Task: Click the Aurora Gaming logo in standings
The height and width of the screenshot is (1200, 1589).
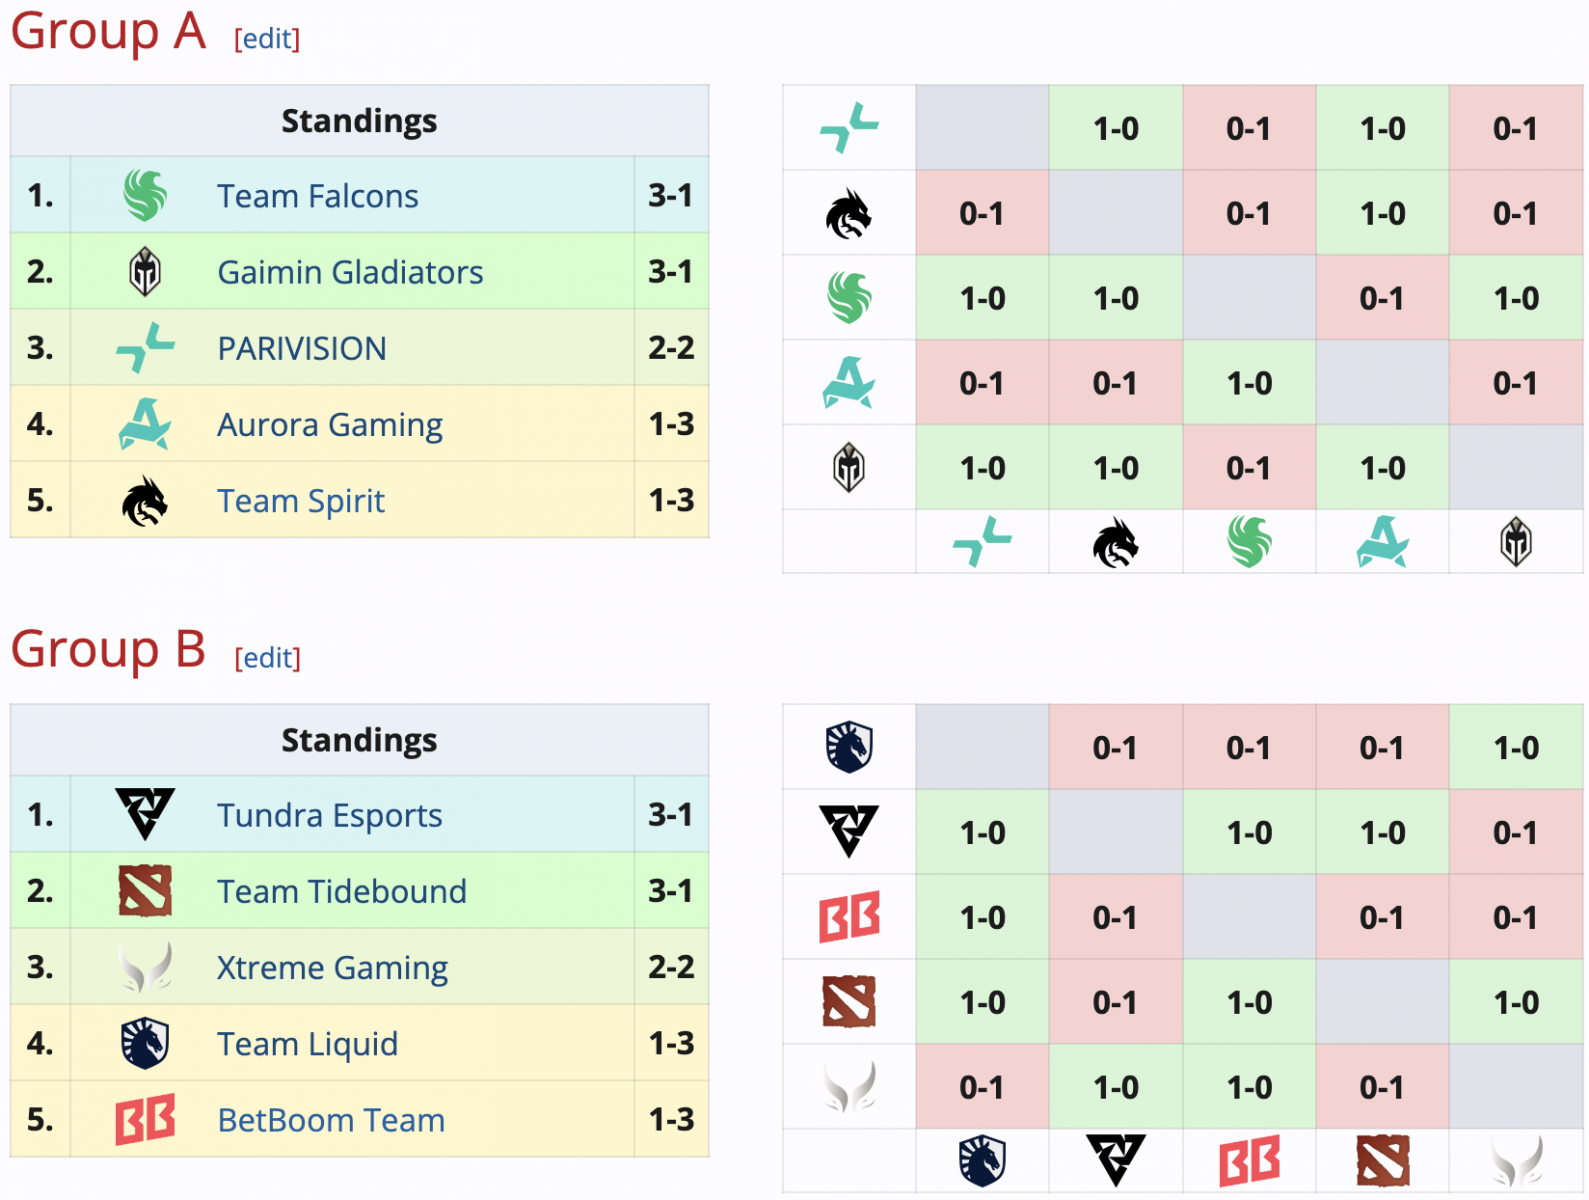Action: pyautogui.click(x=145, y=424)
